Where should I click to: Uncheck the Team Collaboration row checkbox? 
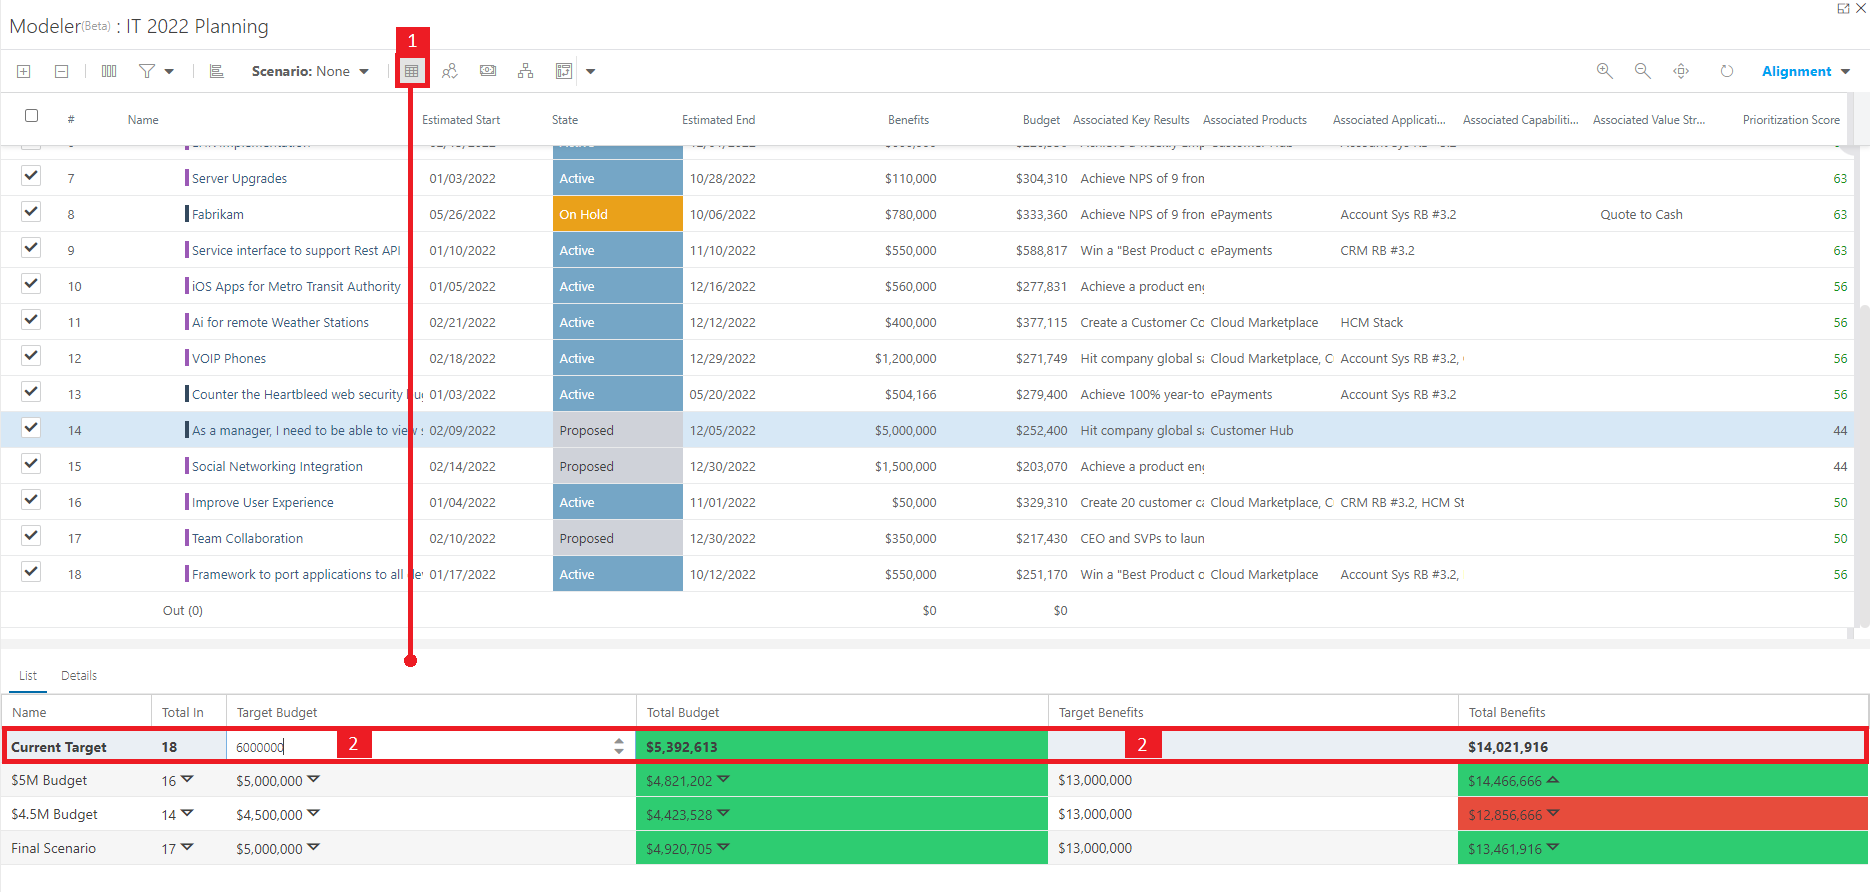[31, 536]
